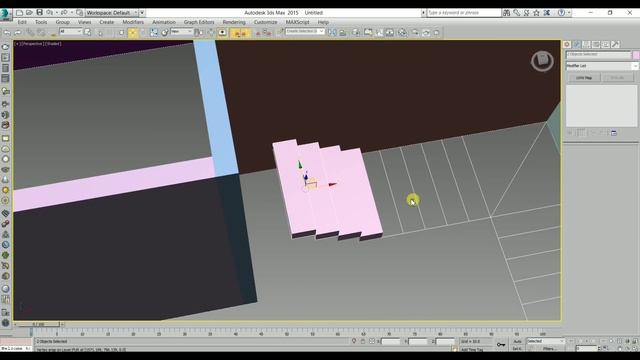Open the Create menu

point(107,22)
